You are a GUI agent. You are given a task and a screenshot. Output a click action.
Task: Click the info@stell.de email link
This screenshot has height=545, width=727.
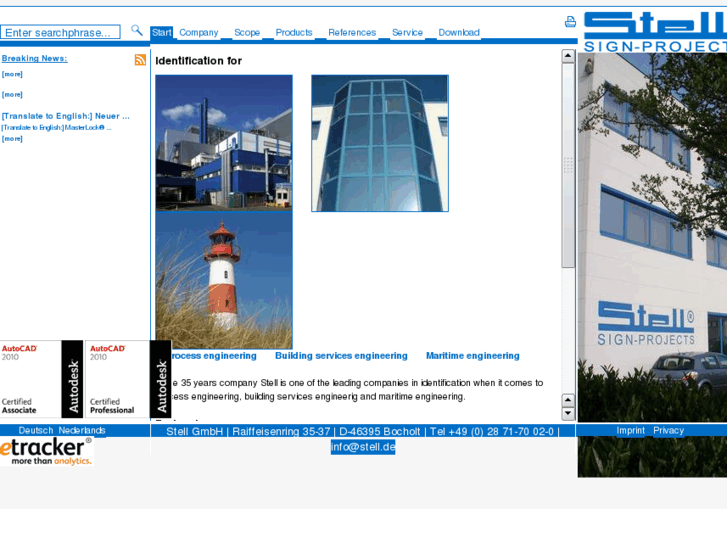pyautogui.click(x=363, y=447)
